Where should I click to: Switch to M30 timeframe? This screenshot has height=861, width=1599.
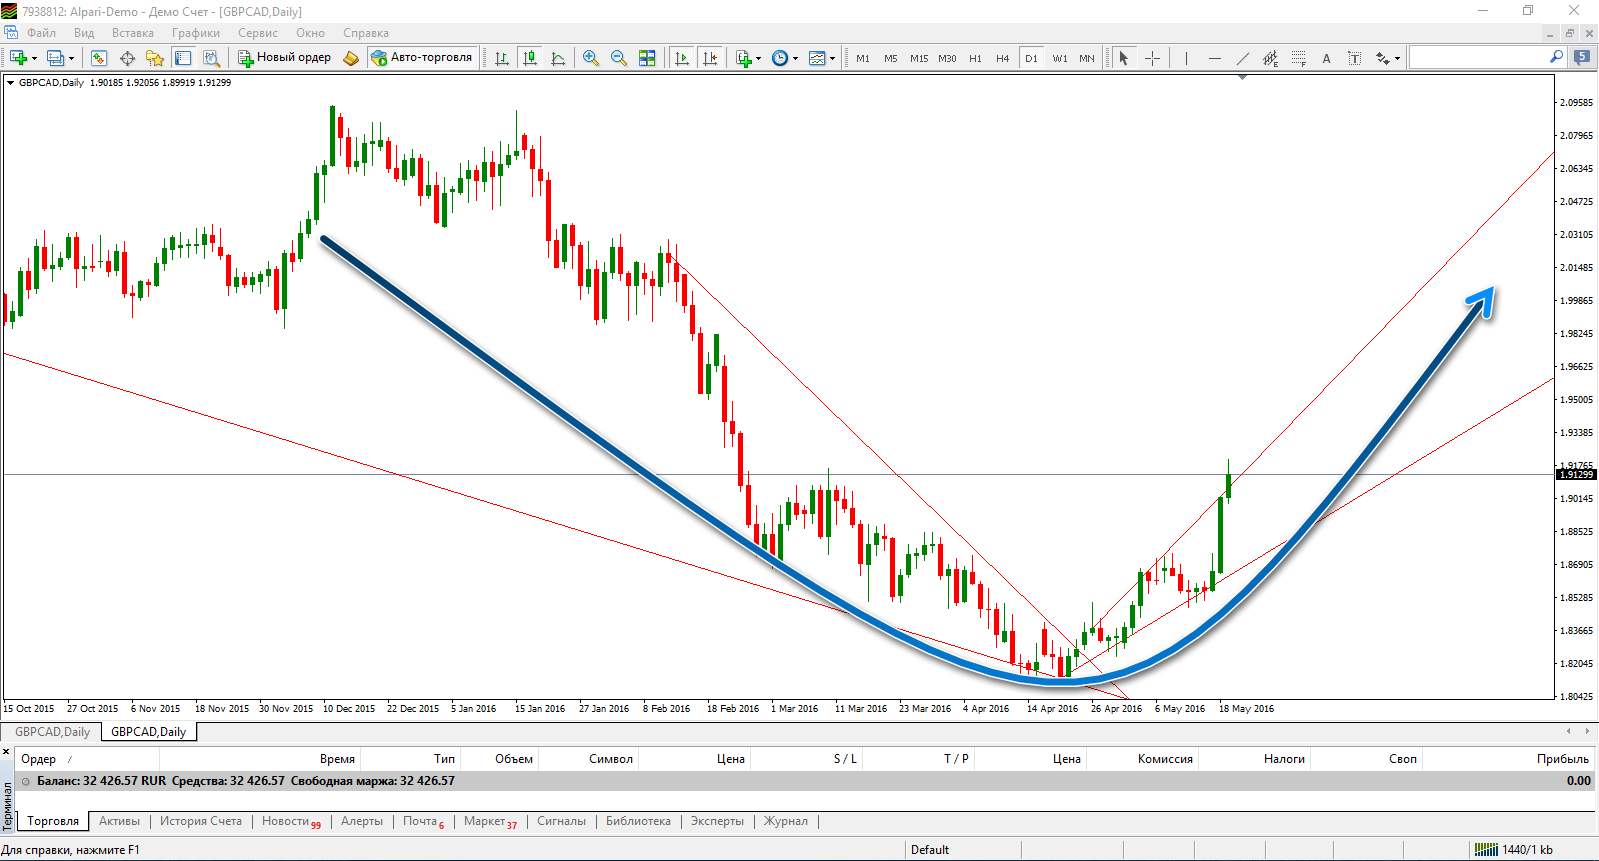pos(947,58)
